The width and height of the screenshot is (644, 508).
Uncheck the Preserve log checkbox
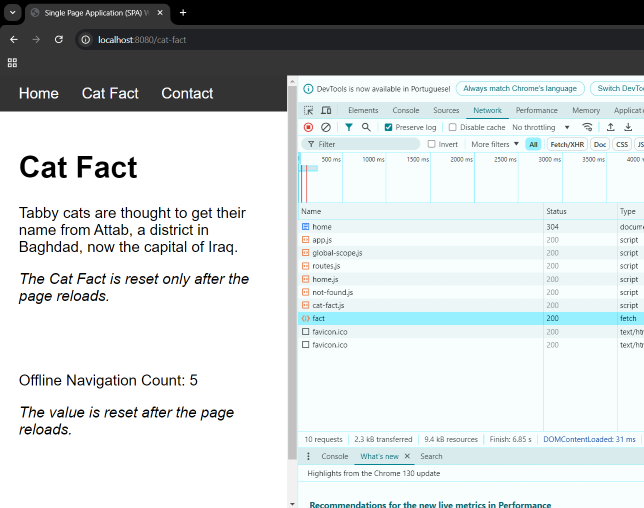tap(389, 127)
